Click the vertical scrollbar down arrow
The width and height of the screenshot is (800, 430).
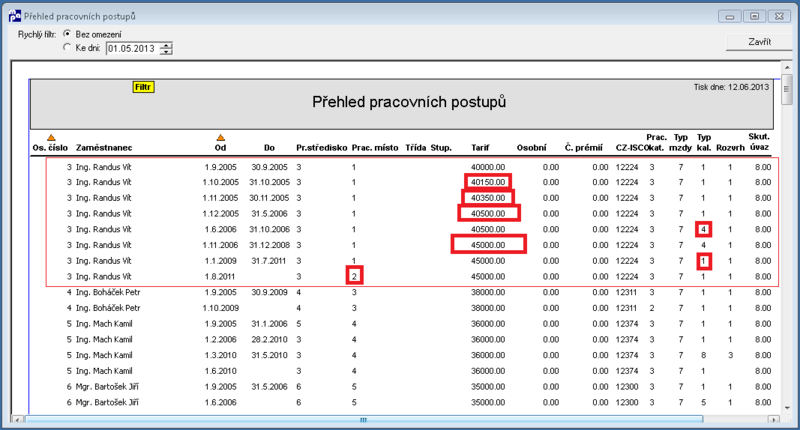click(787, 408)
